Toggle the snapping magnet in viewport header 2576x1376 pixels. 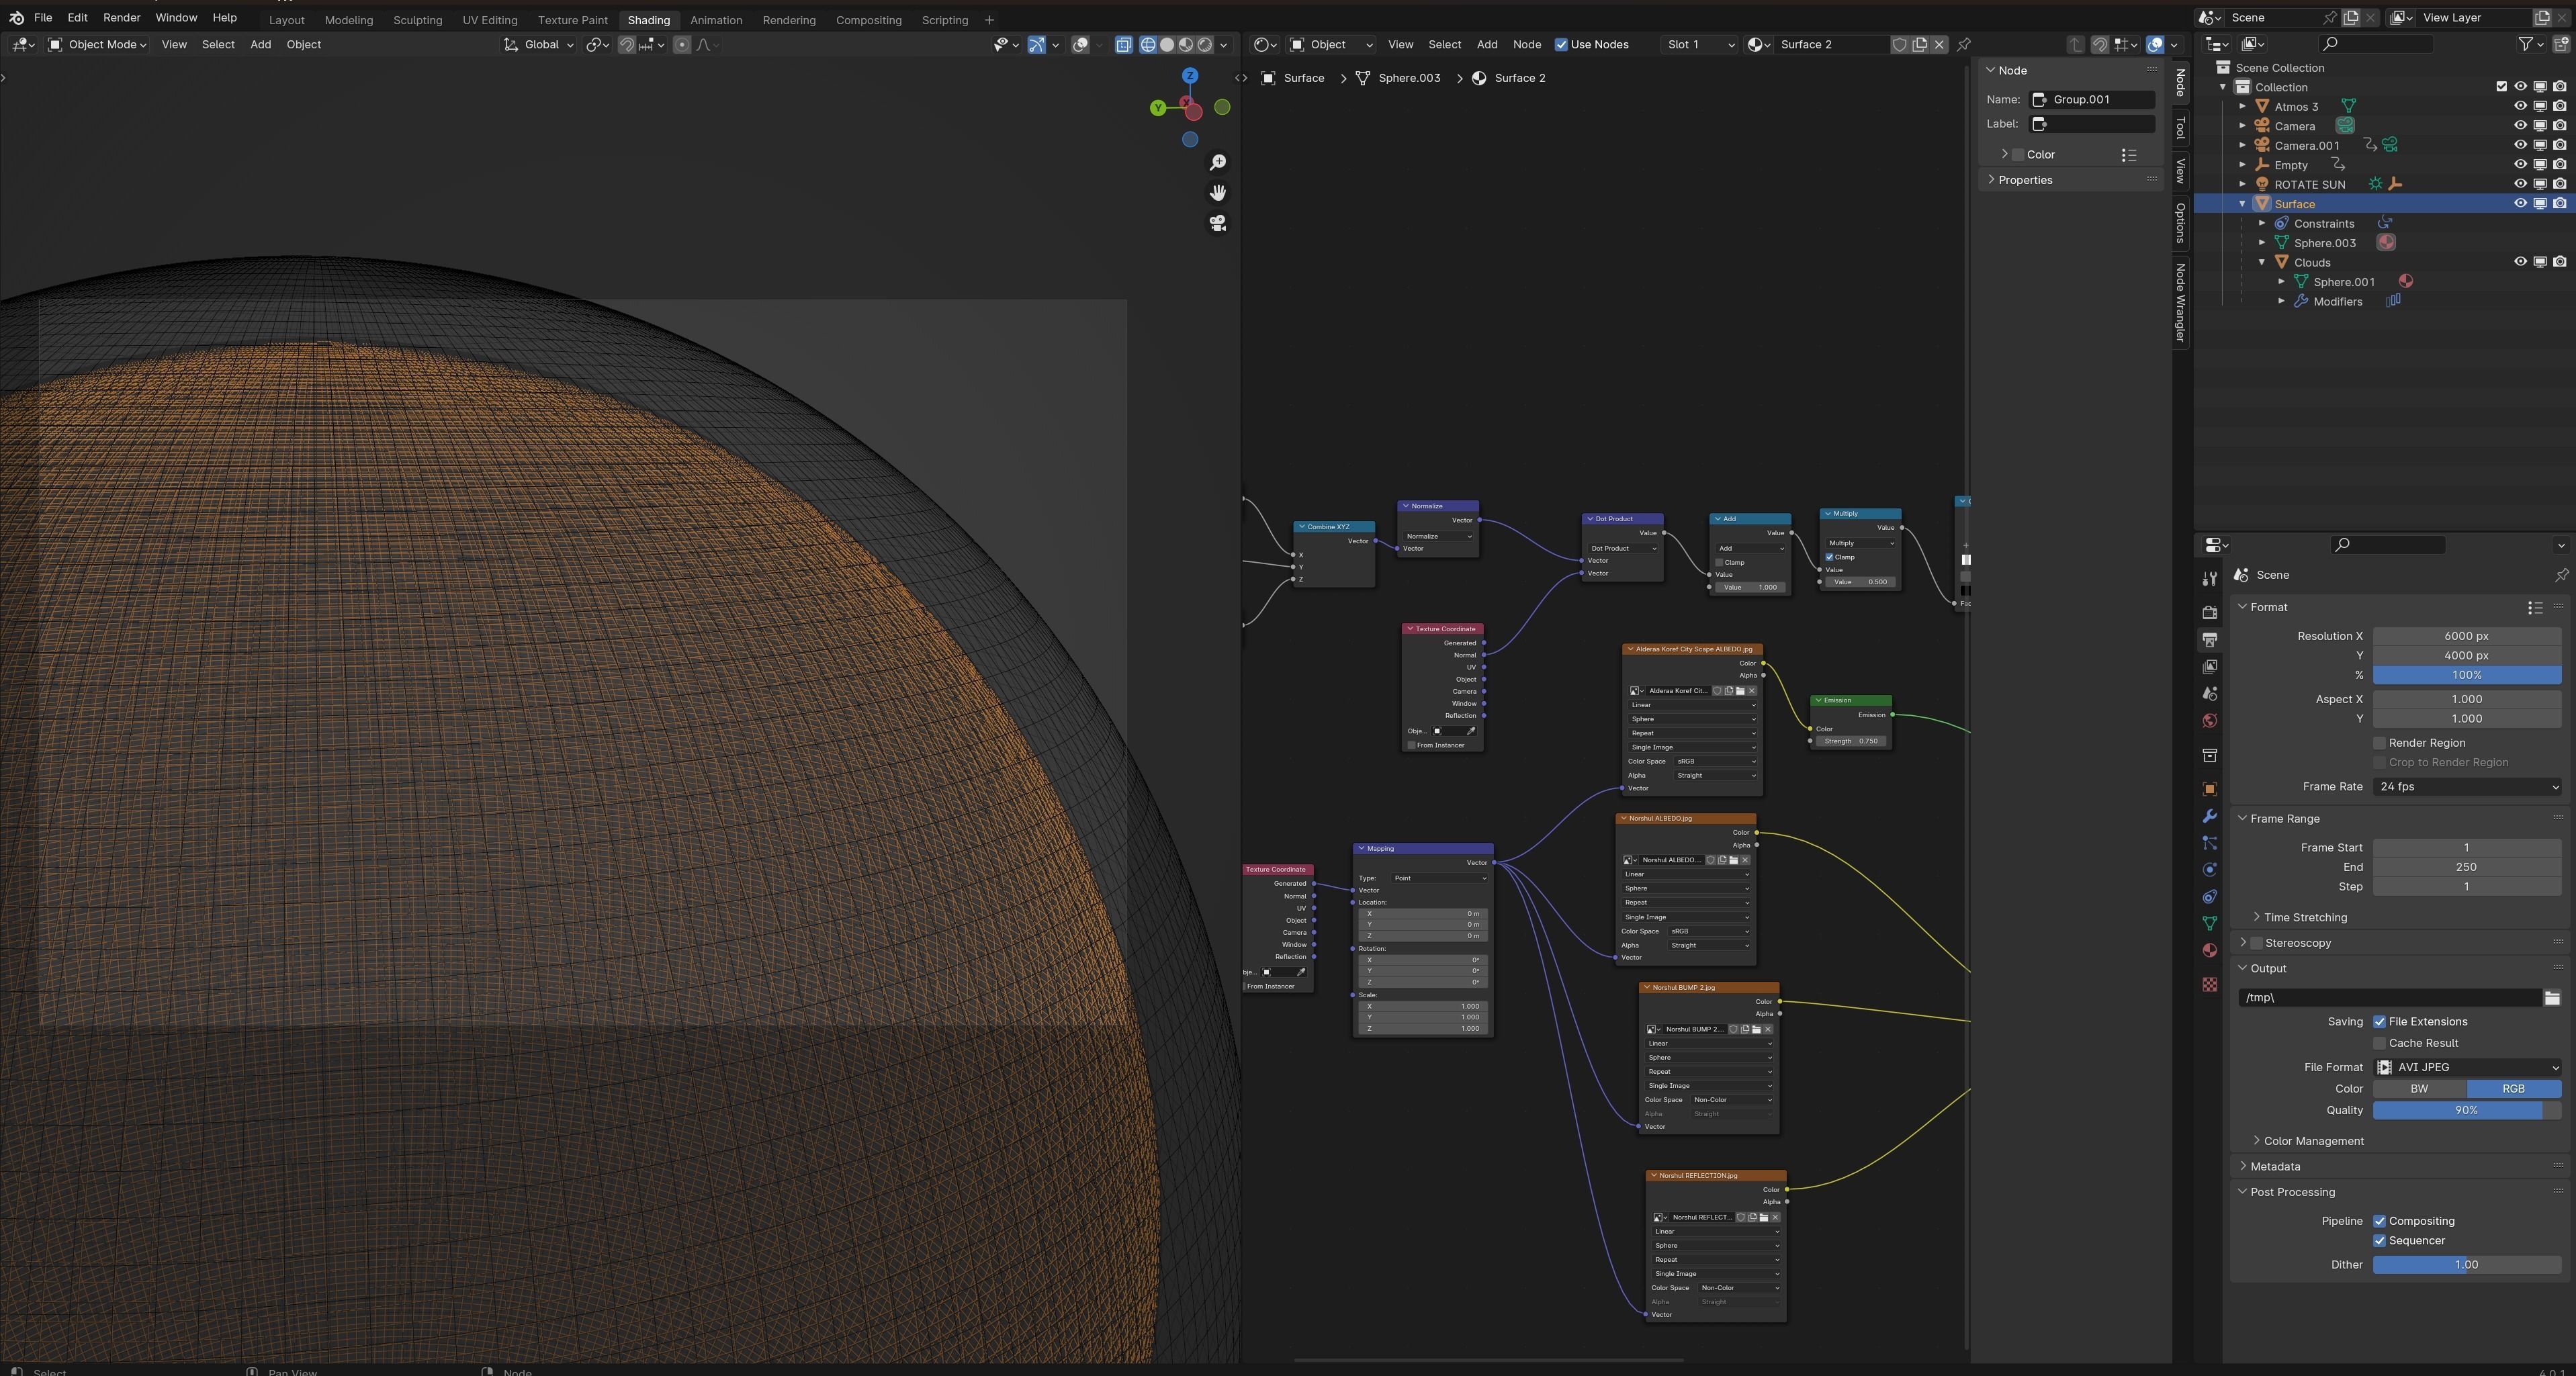click(x=627, y=44)
